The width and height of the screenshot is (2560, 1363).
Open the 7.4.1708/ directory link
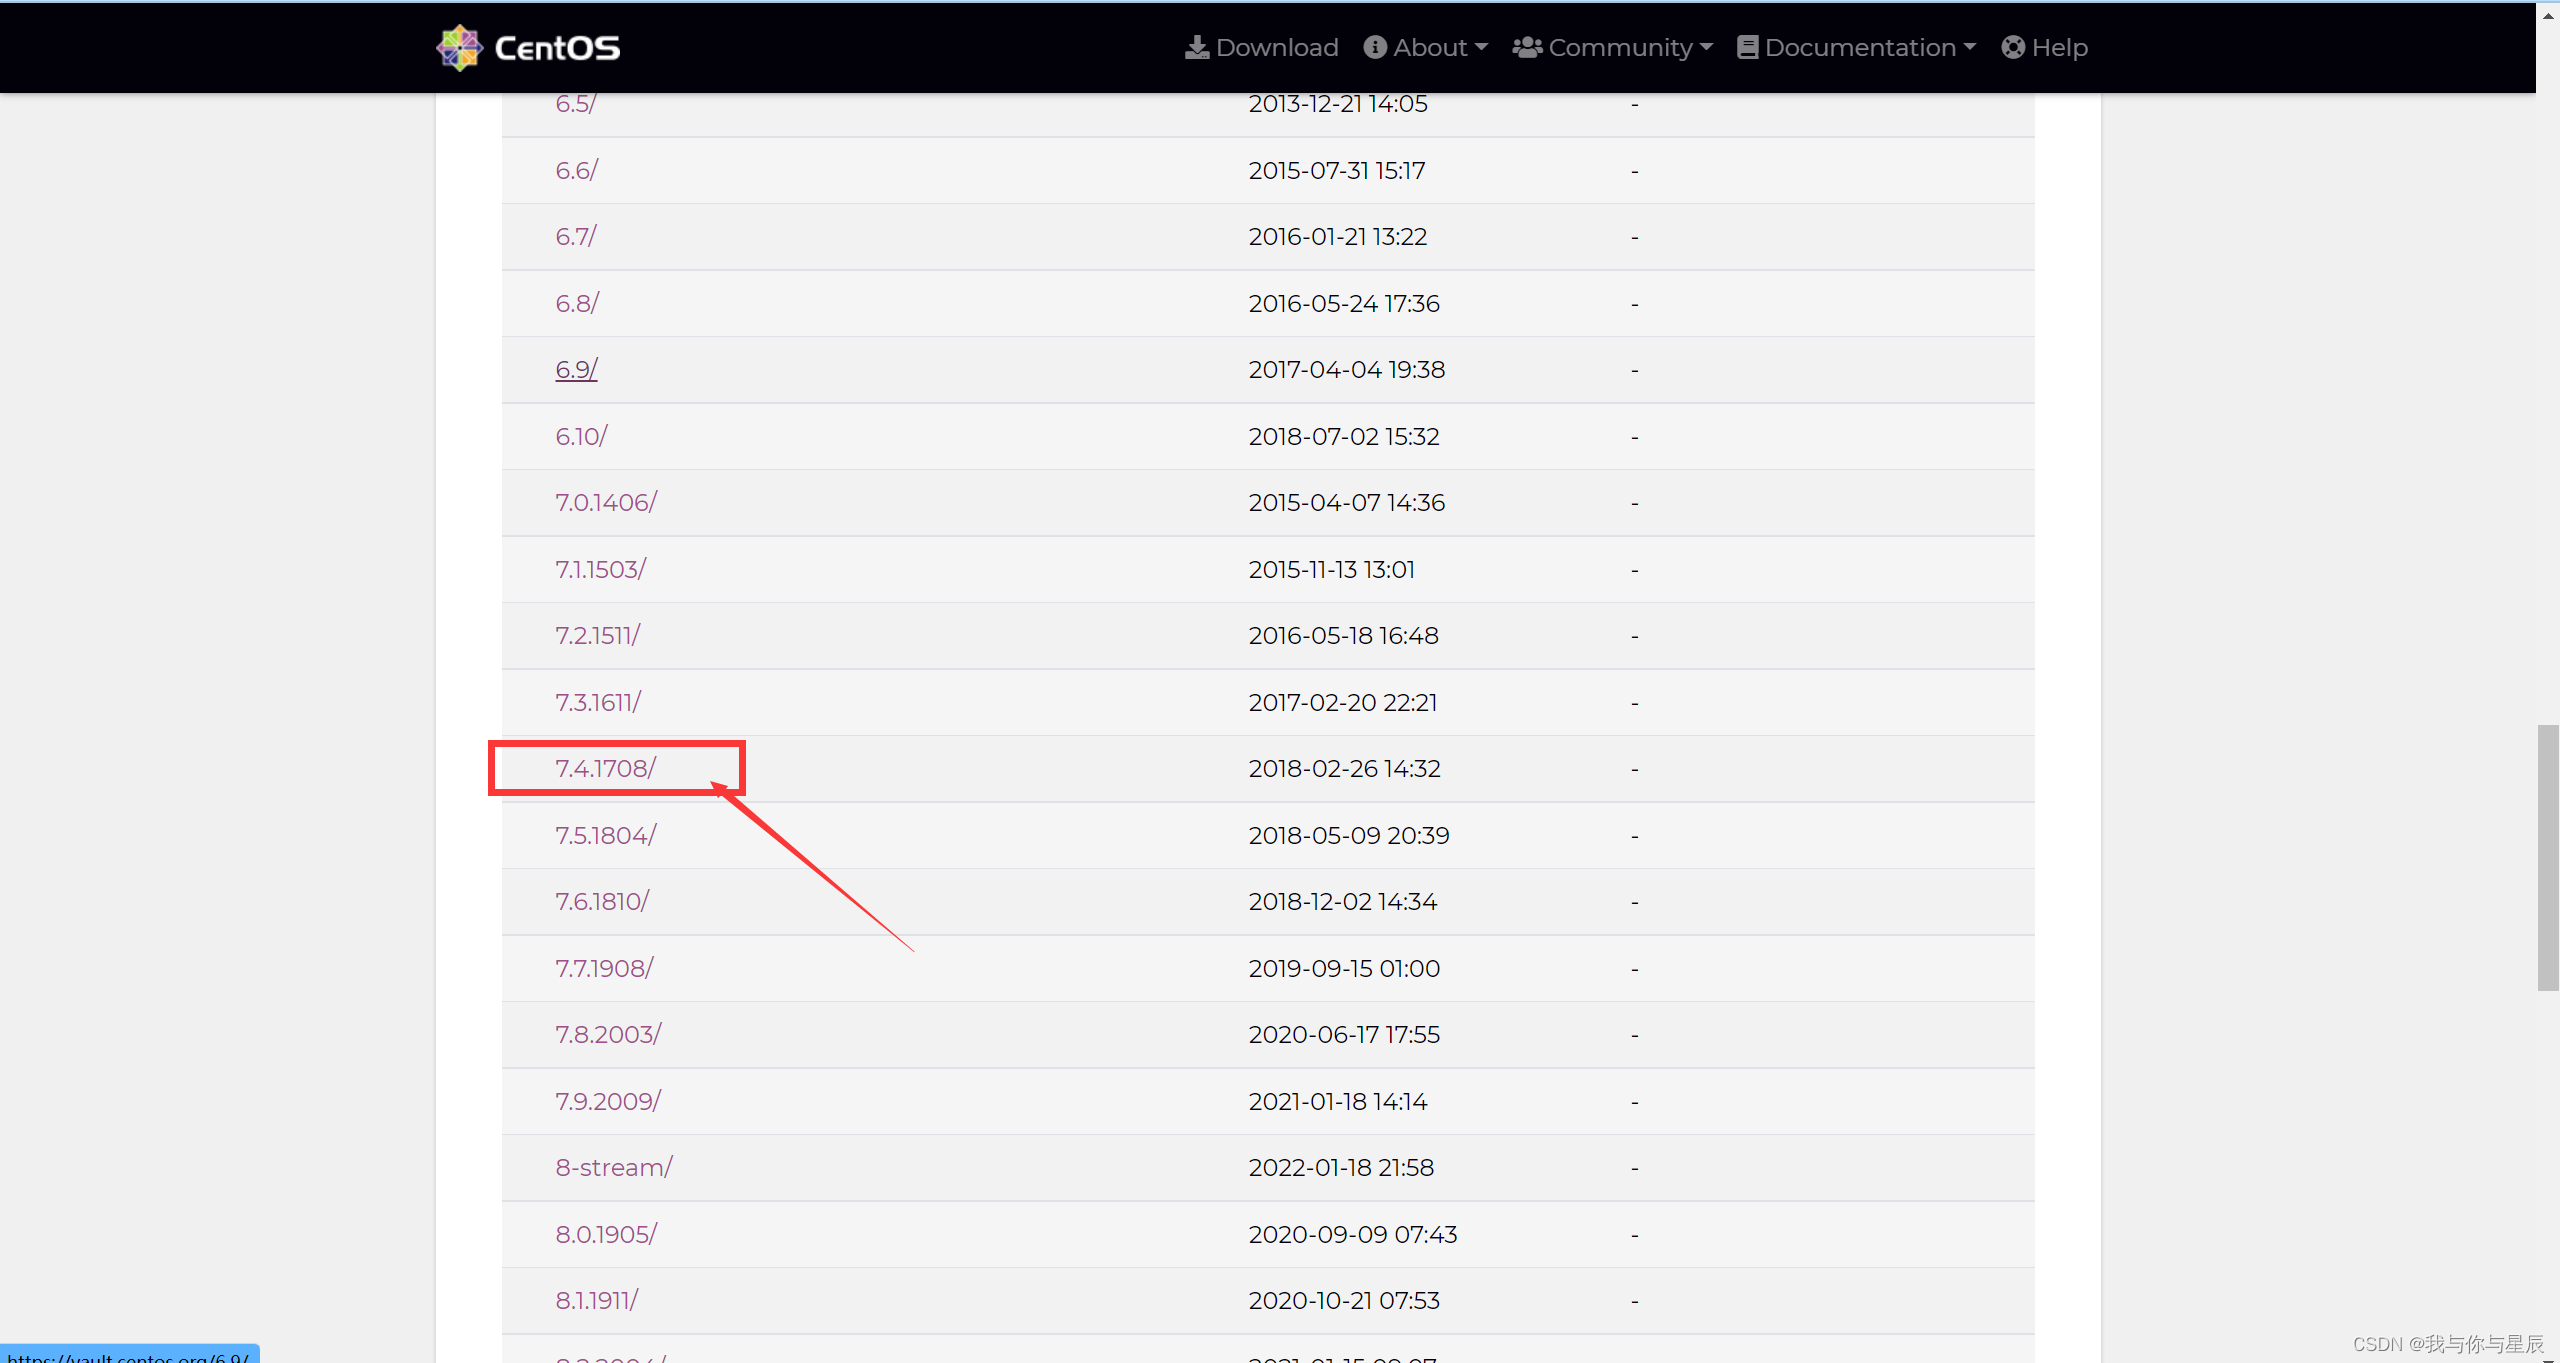[x=605, y=768]
